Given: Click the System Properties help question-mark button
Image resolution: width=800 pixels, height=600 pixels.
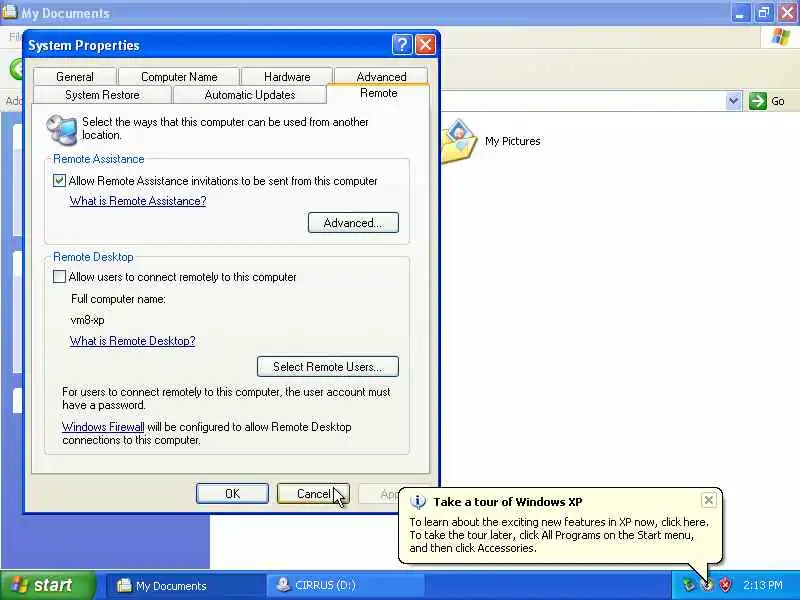Looking at the screenshot, I should tap(402, 45).
